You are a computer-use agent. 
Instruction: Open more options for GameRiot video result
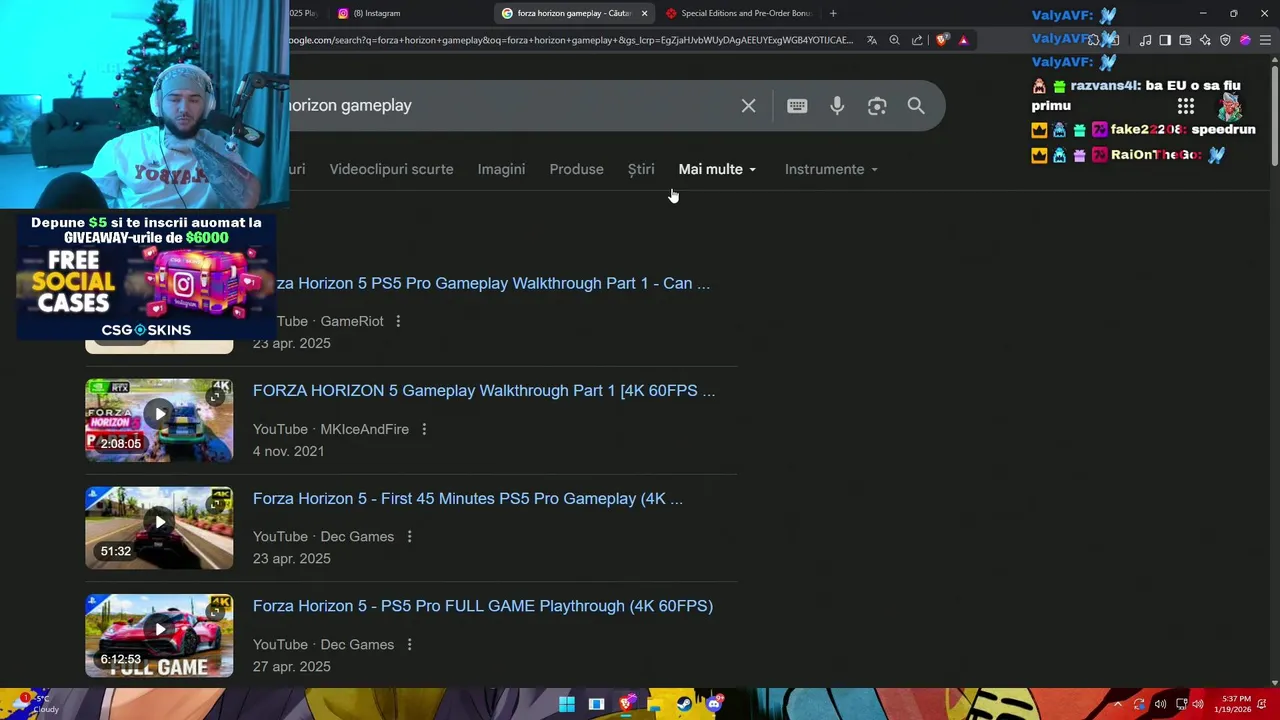(x=398, y=321)
